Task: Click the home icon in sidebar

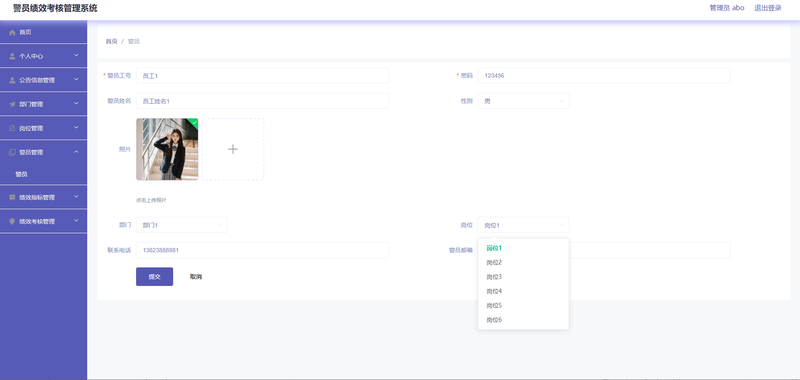Action: (x=12, y=32)
